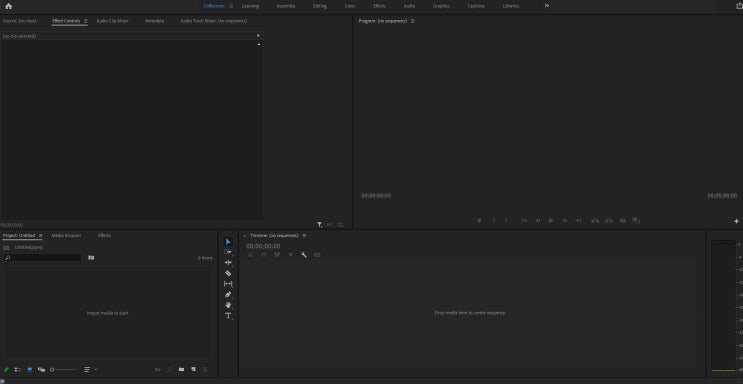Click Go to In point button
Image resolution: width=743 pixels, height=384 pixels.
point(524,220)
